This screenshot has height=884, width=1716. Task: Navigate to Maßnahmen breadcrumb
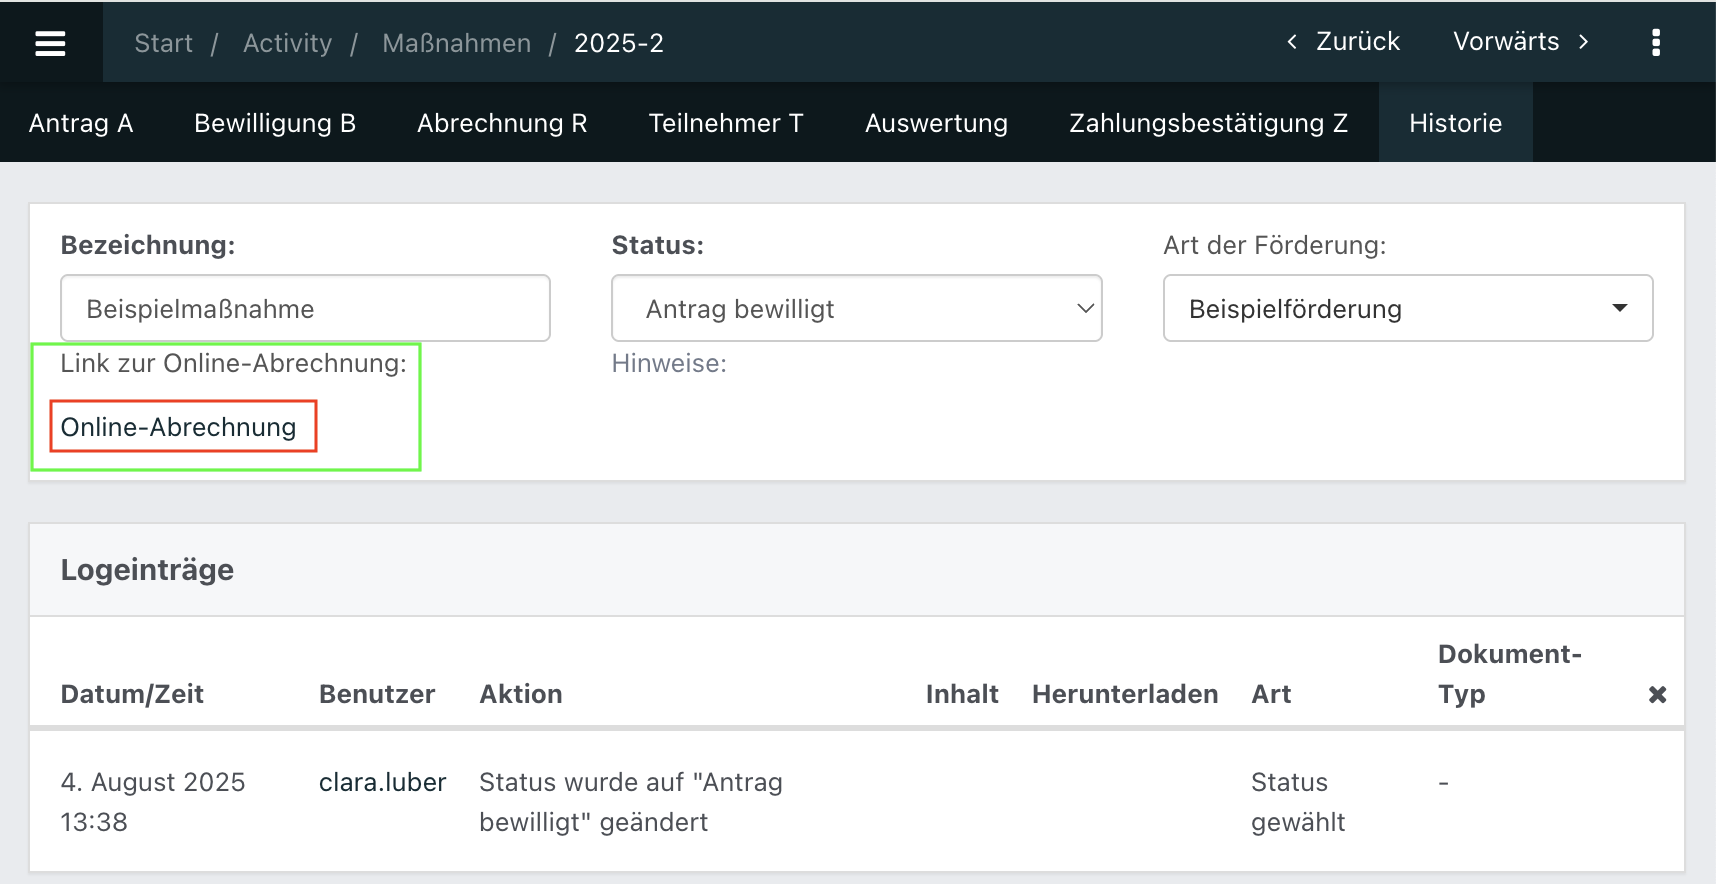coord(457,43)
